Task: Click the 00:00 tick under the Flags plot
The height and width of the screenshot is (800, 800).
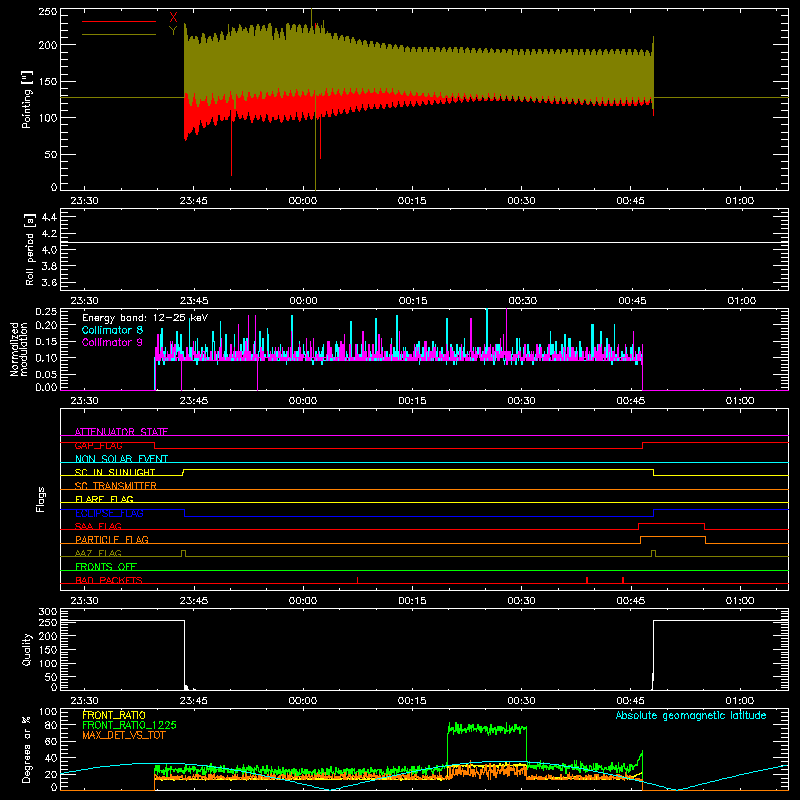Action: pos(303,601)
